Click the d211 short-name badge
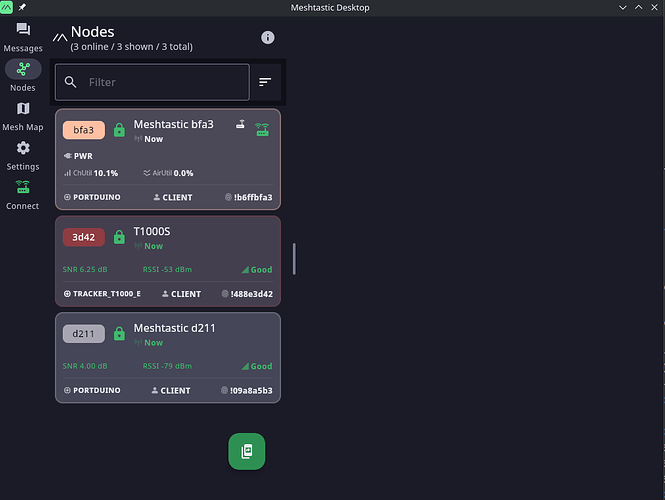Viewport: 665px width, 500px height. (x=84, y=334)
